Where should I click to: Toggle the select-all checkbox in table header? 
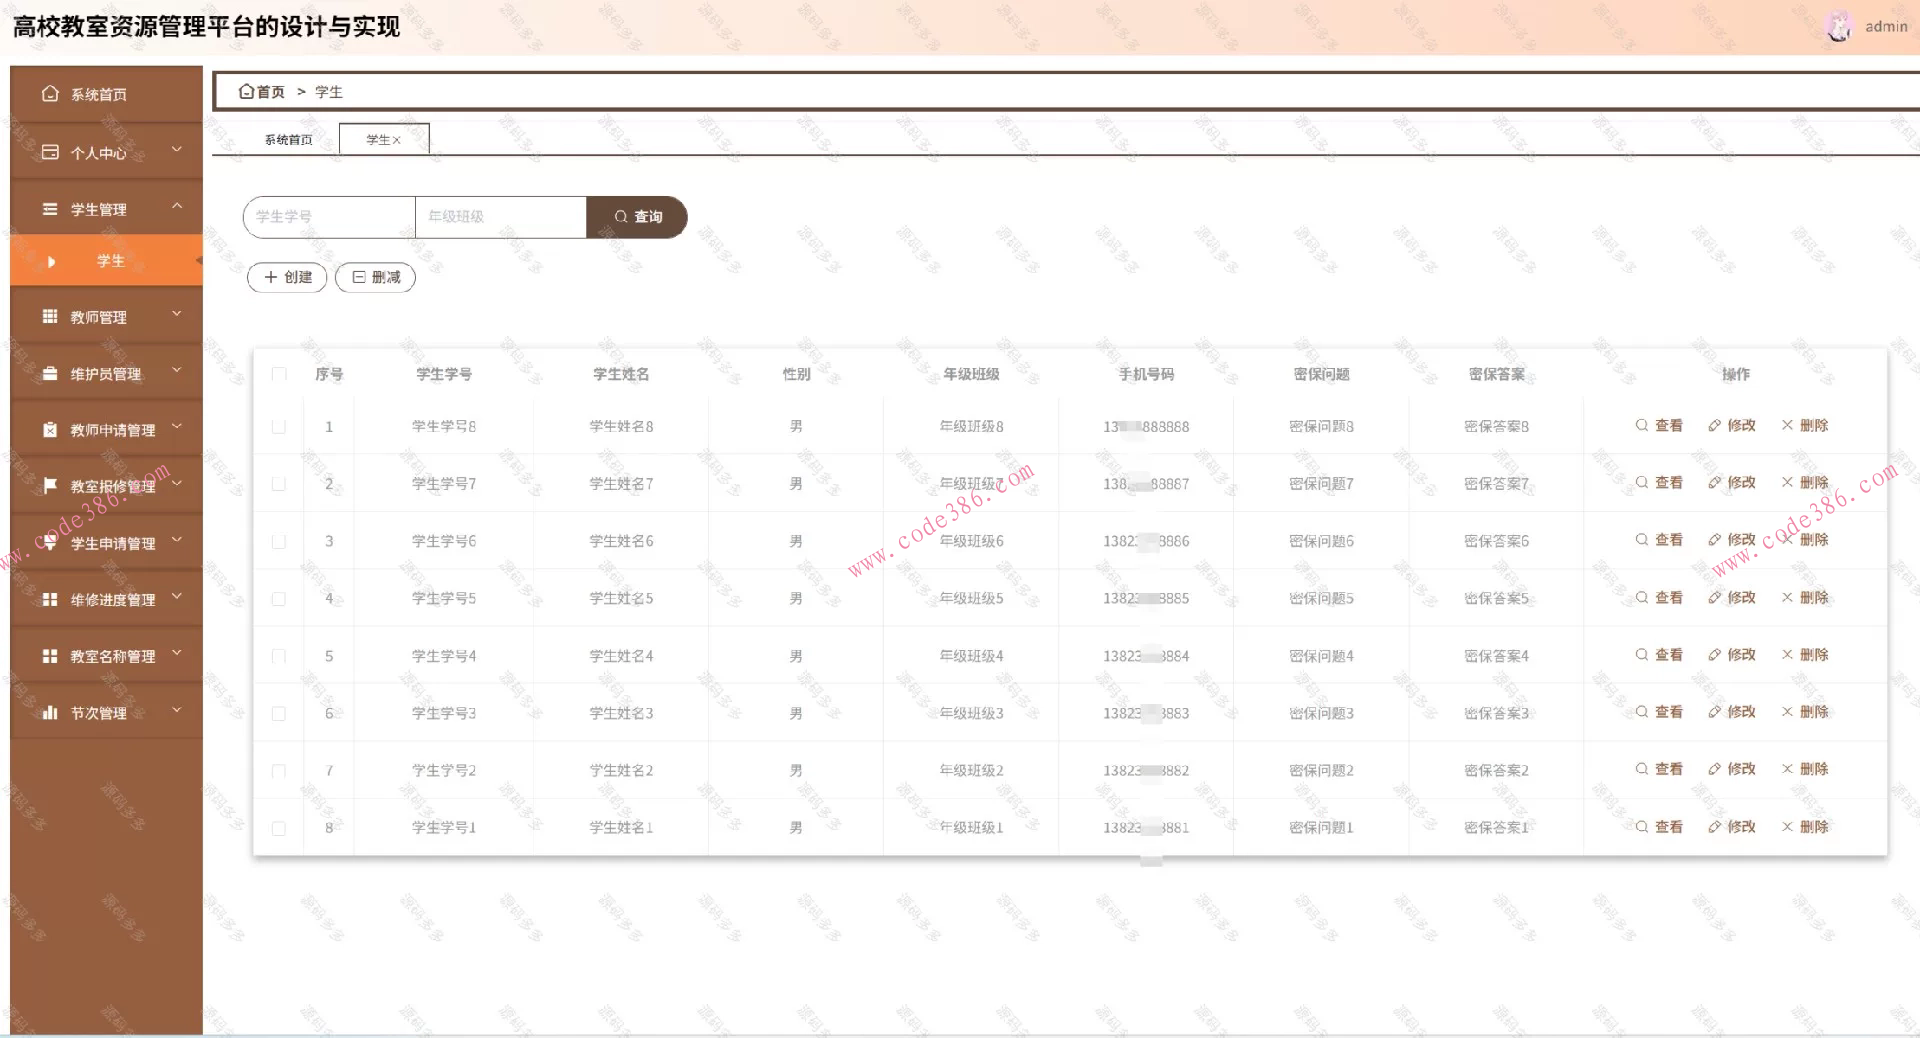coord(279,374)
